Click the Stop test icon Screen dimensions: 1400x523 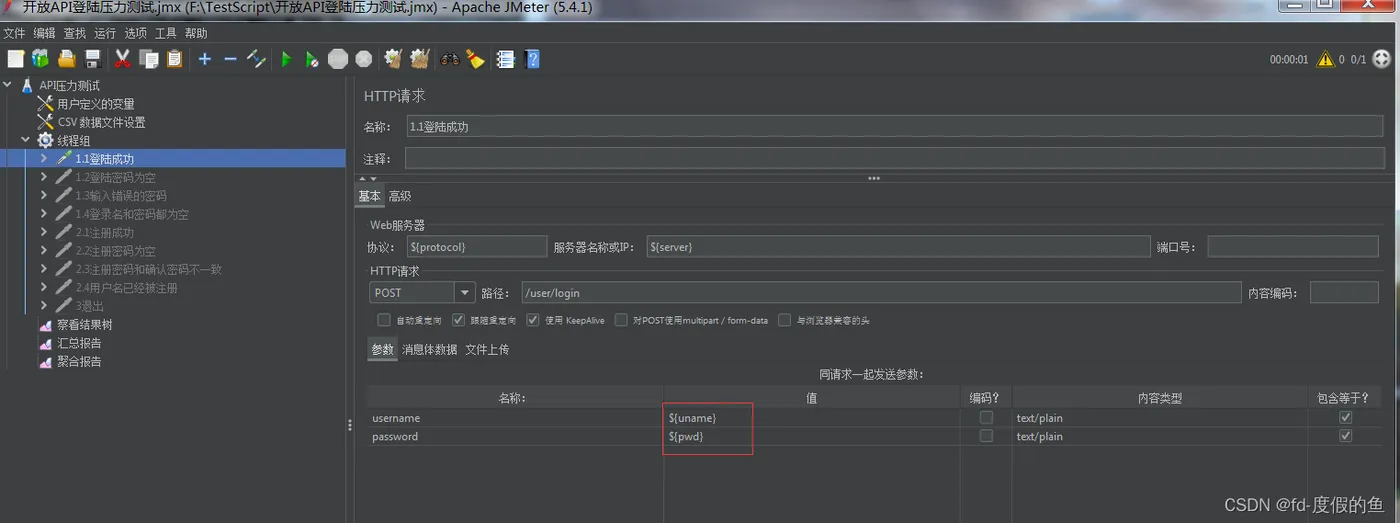[x=338, y=59]
